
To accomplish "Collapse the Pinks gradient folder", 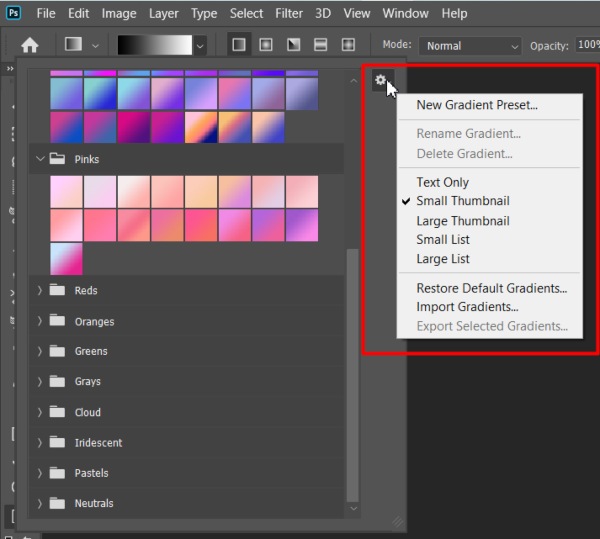I will point(40,159).
